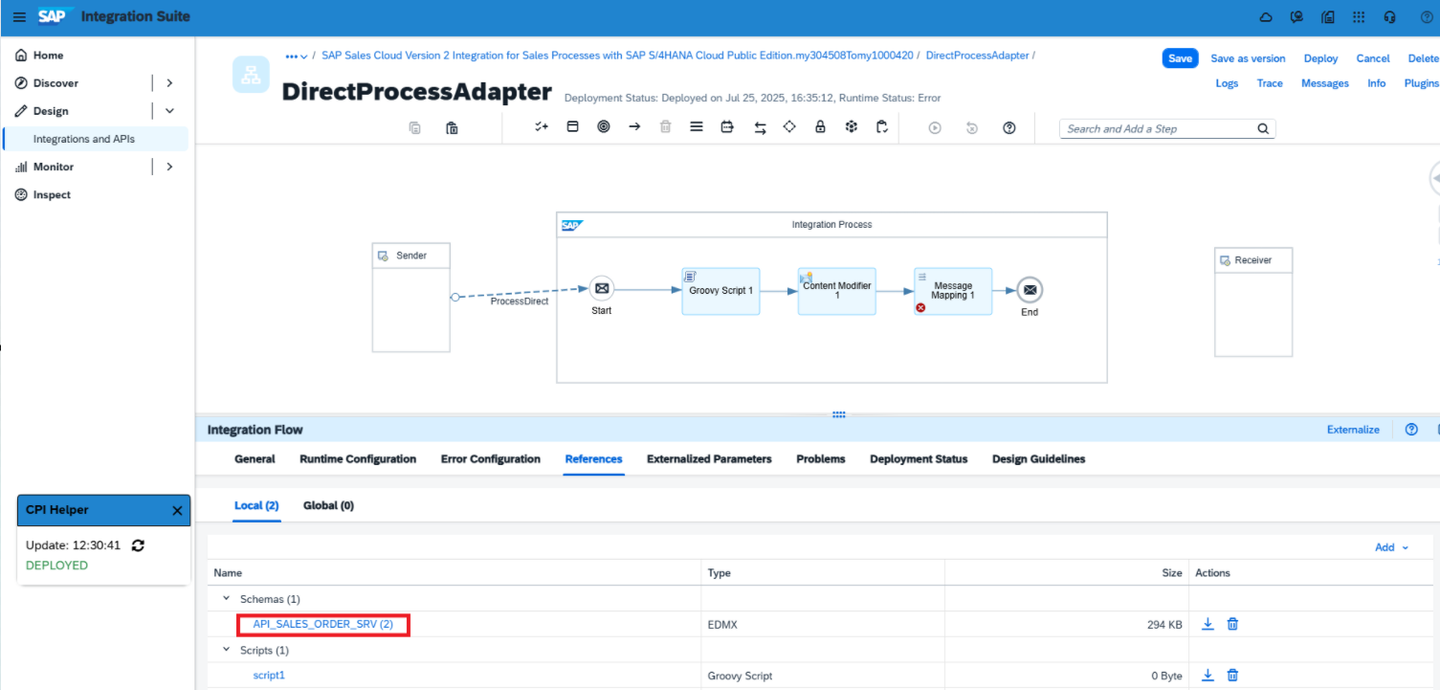Open the Add dropdown in References

[1391, 547]
